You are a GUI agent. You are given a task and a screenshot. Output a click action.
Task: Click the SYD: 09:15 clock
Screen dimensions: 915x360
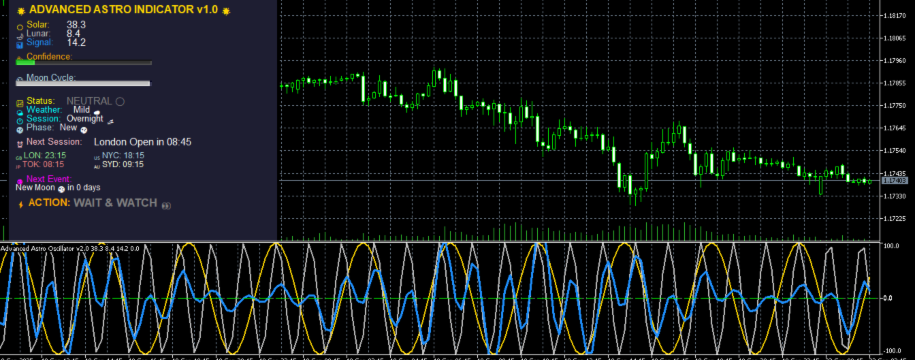[x=123, y=165]
